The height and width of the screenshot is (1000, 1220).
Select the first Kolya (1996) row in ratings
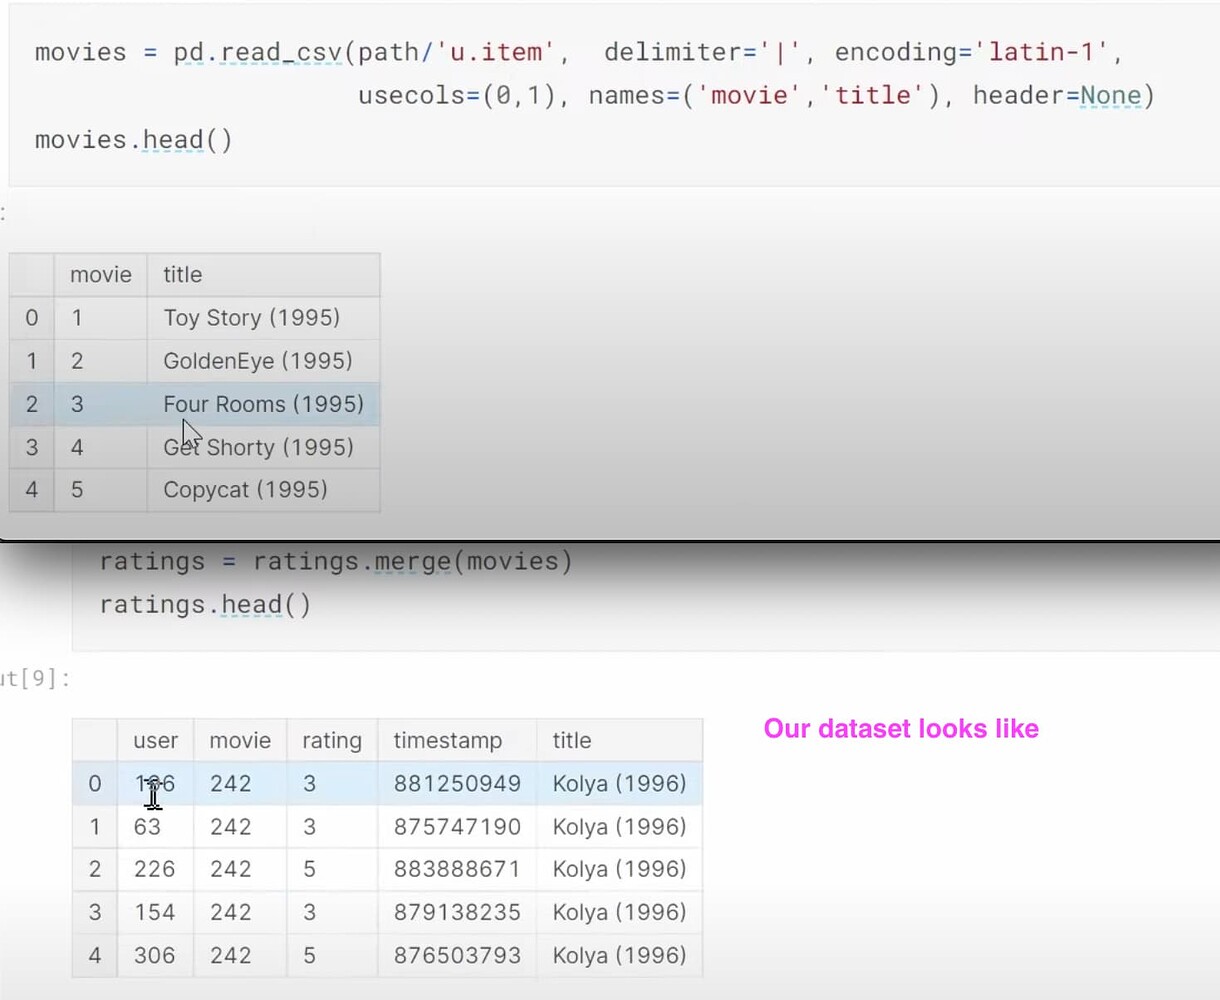(x=618, y=784)
